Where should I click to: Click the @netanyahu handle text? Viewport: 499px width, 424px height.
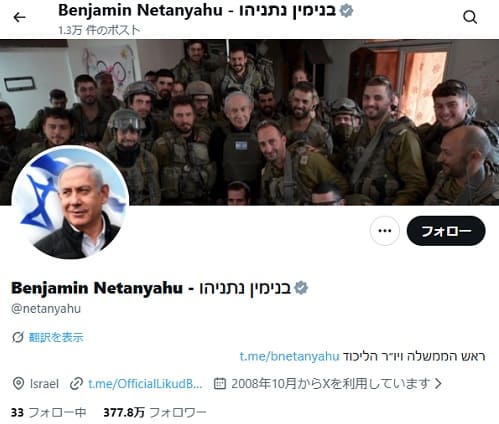click(x=46, y=308)
